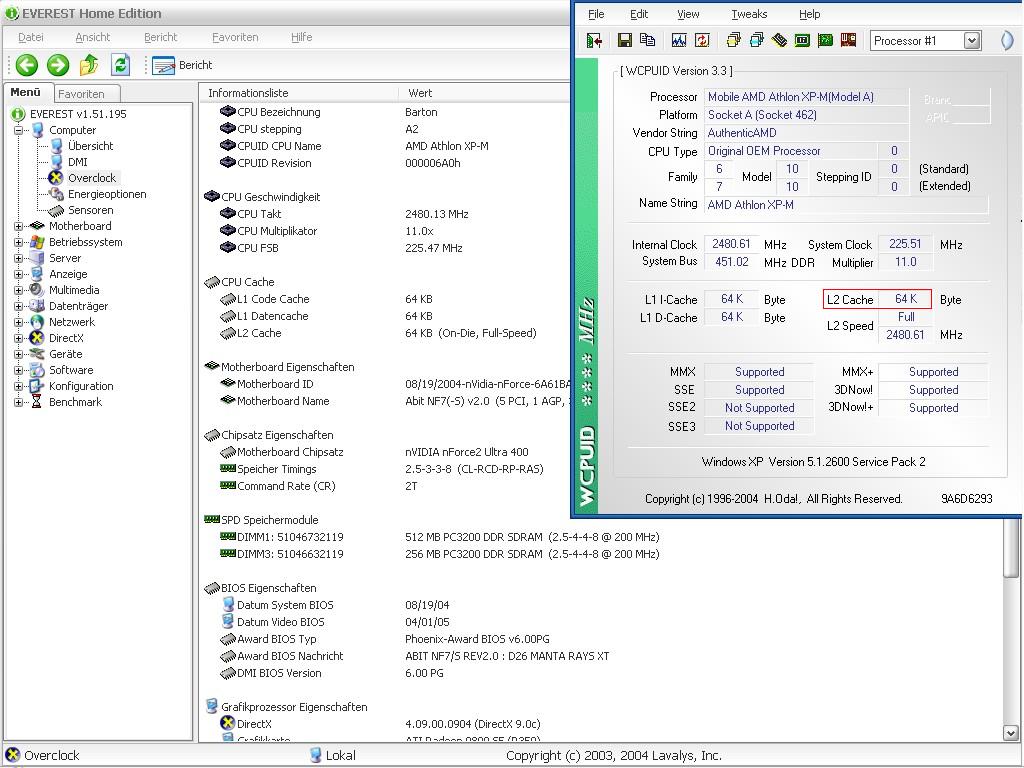This screenshot has height=768, width=1024.
Task: Select Übersicht under Computer
Action: pos(90,146)
